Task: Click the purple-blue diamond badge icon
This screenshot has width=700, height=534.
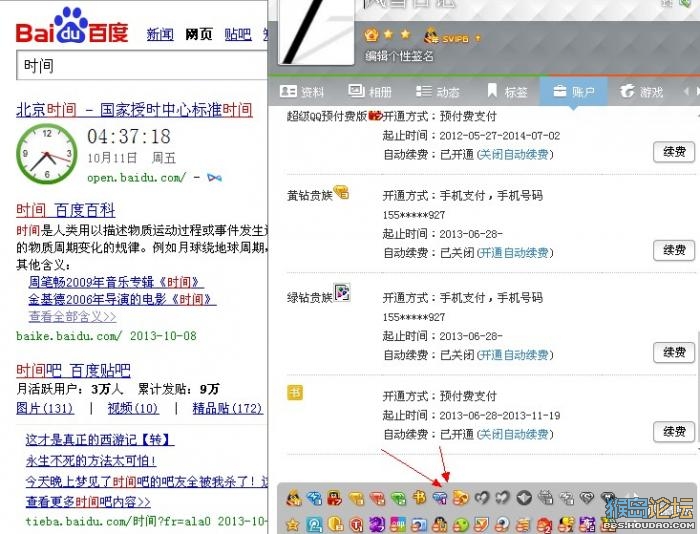Action: (x=440, y=497)
